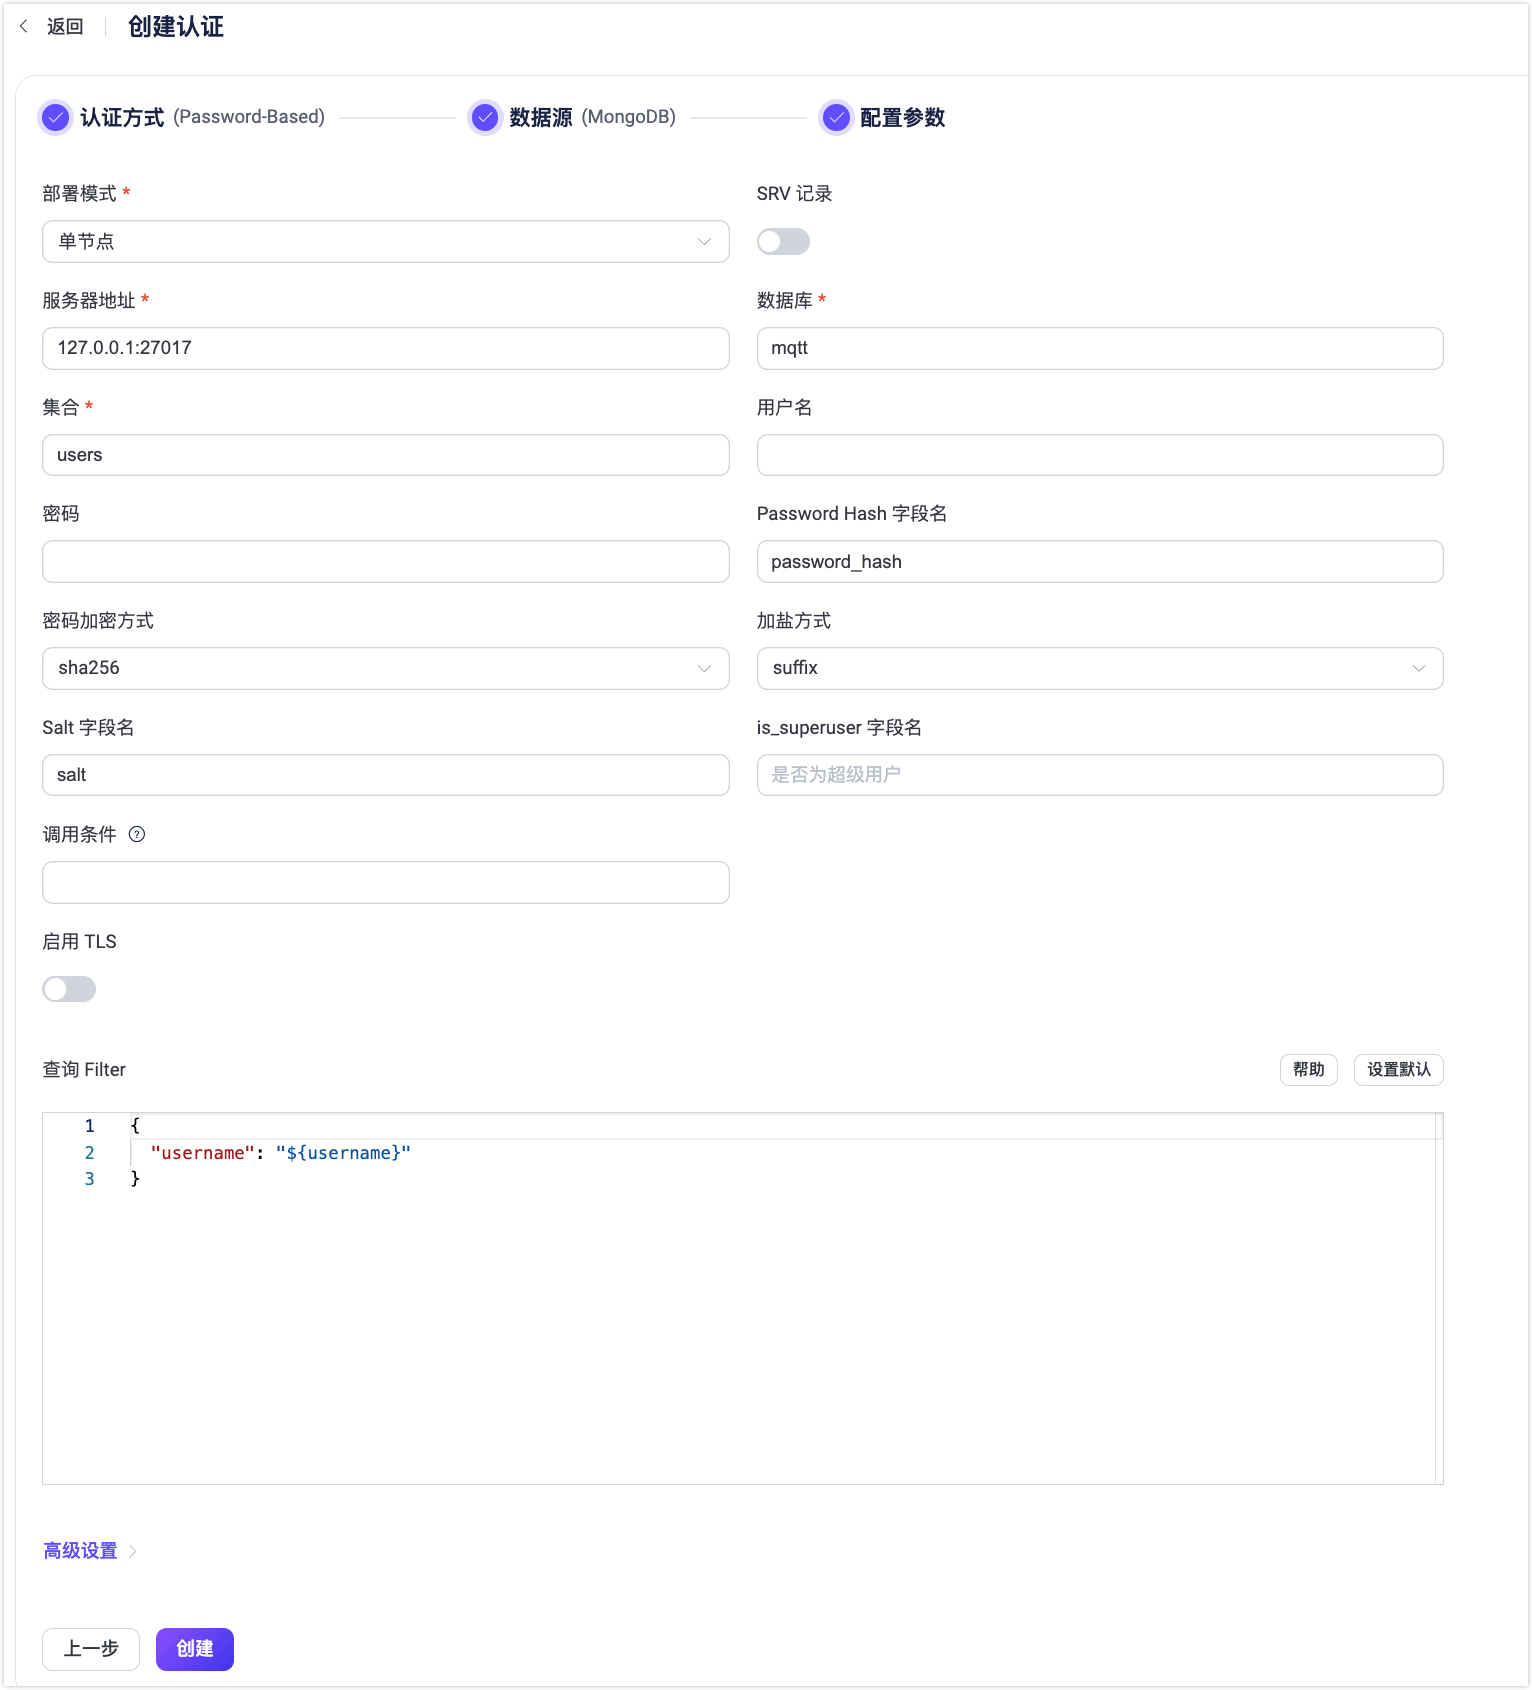This screenshot has height=1690, width=1532.
Task: Click the chevron icon beside 高级设置
Action: [x=133, y=1551]
